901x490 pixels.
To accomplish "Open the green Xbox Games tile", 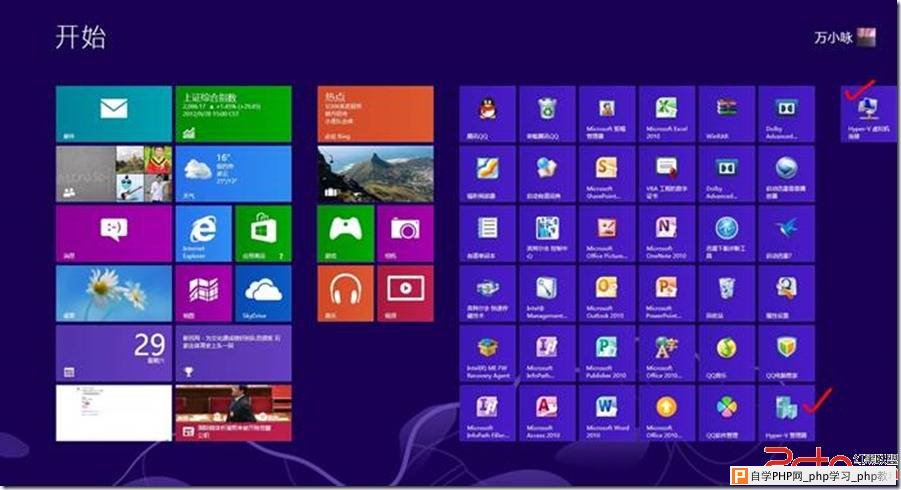I will [x=345, y=233].
